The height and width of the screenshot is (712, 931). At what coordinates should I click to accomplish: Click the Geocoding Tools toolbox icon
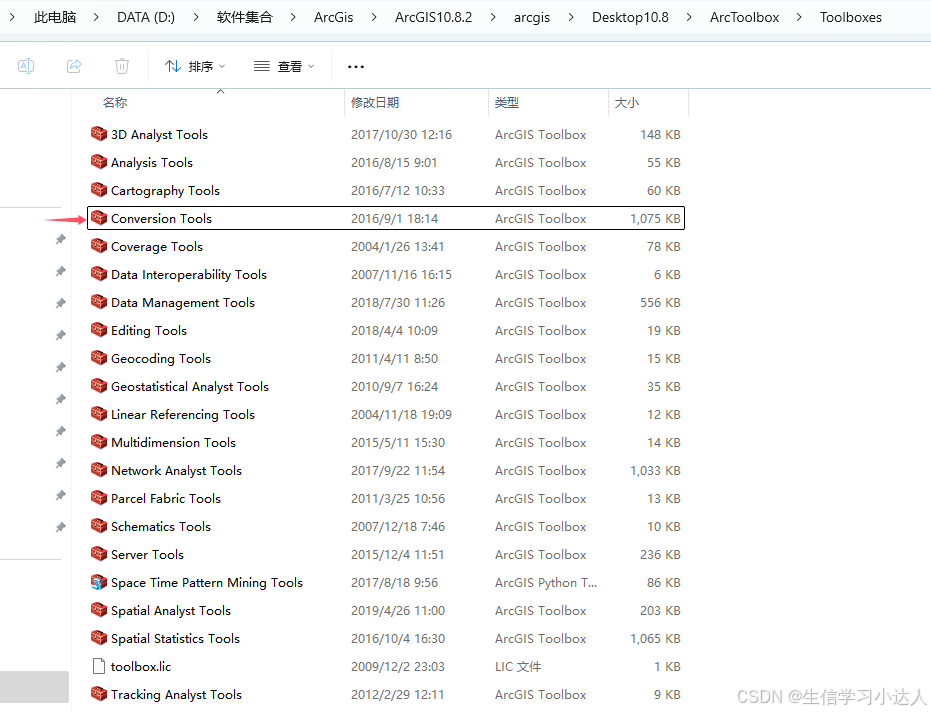click(x=99, y=357)
